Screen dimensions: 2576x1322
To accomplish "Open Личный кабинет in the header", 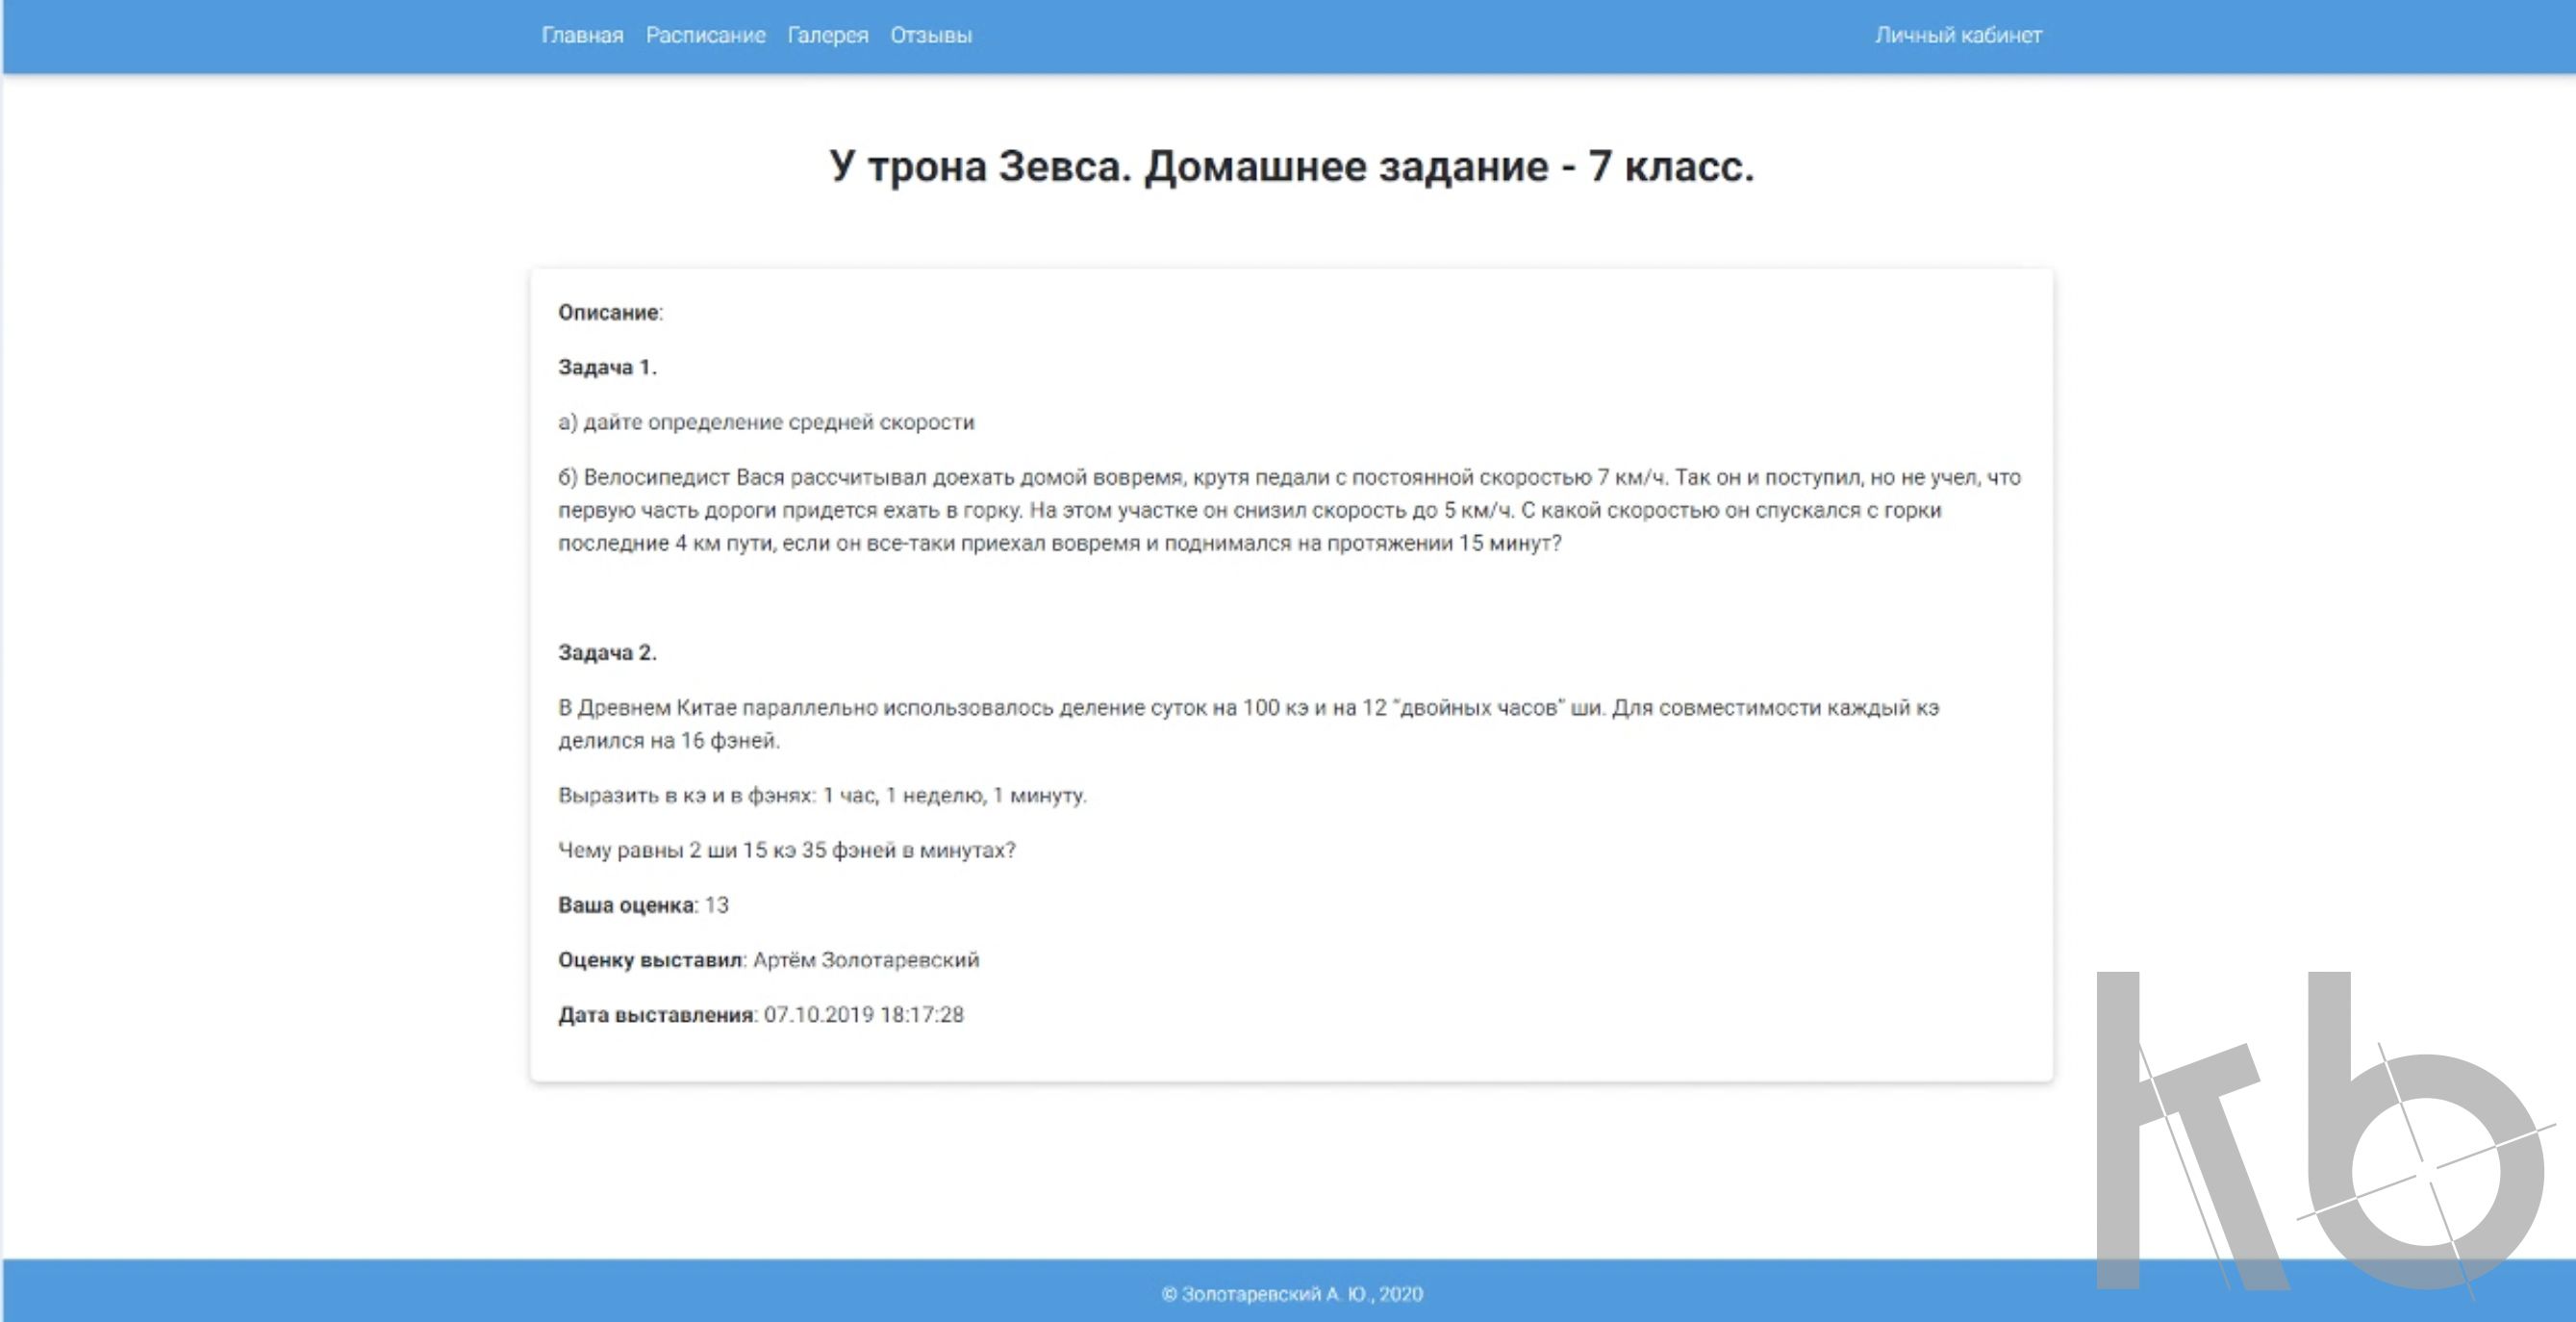I will 1957,35.
